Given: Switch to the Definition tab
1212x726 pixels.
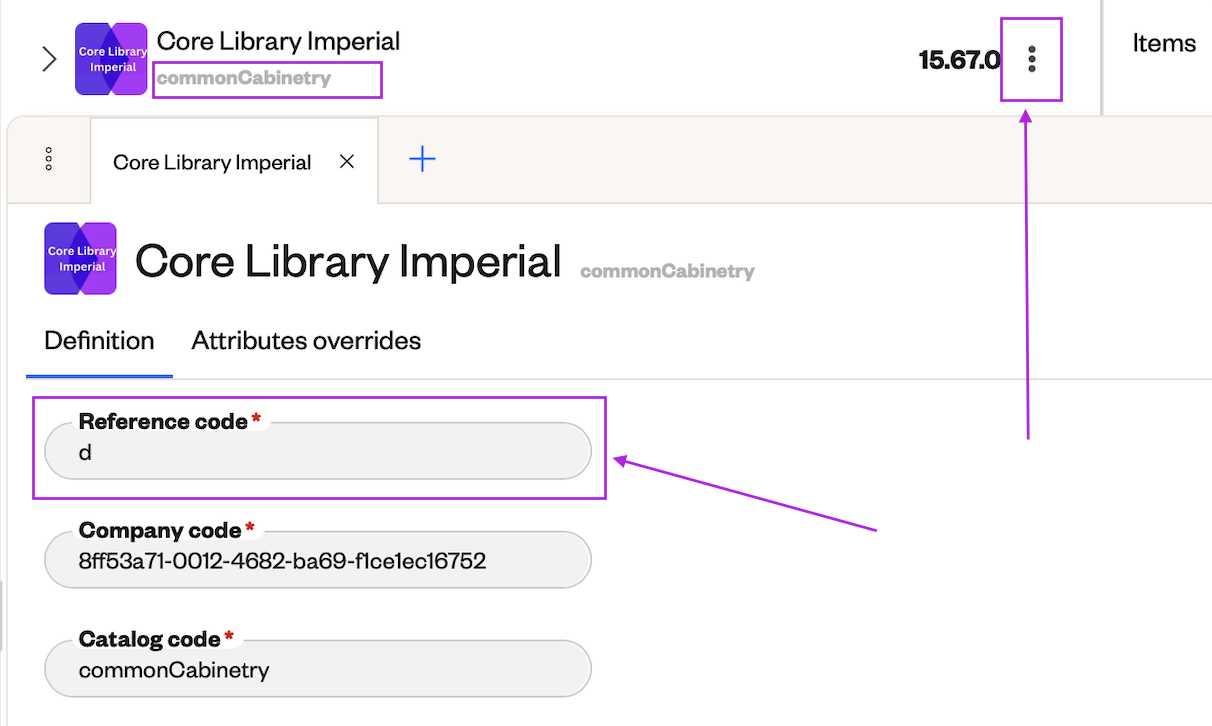Looking at the screenshot, I should point(99,340).
